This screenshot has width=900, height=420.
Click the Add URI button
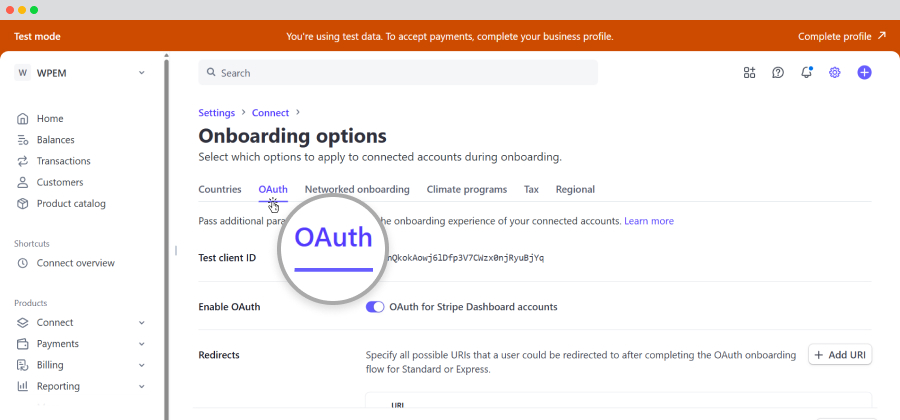point(839,355)
